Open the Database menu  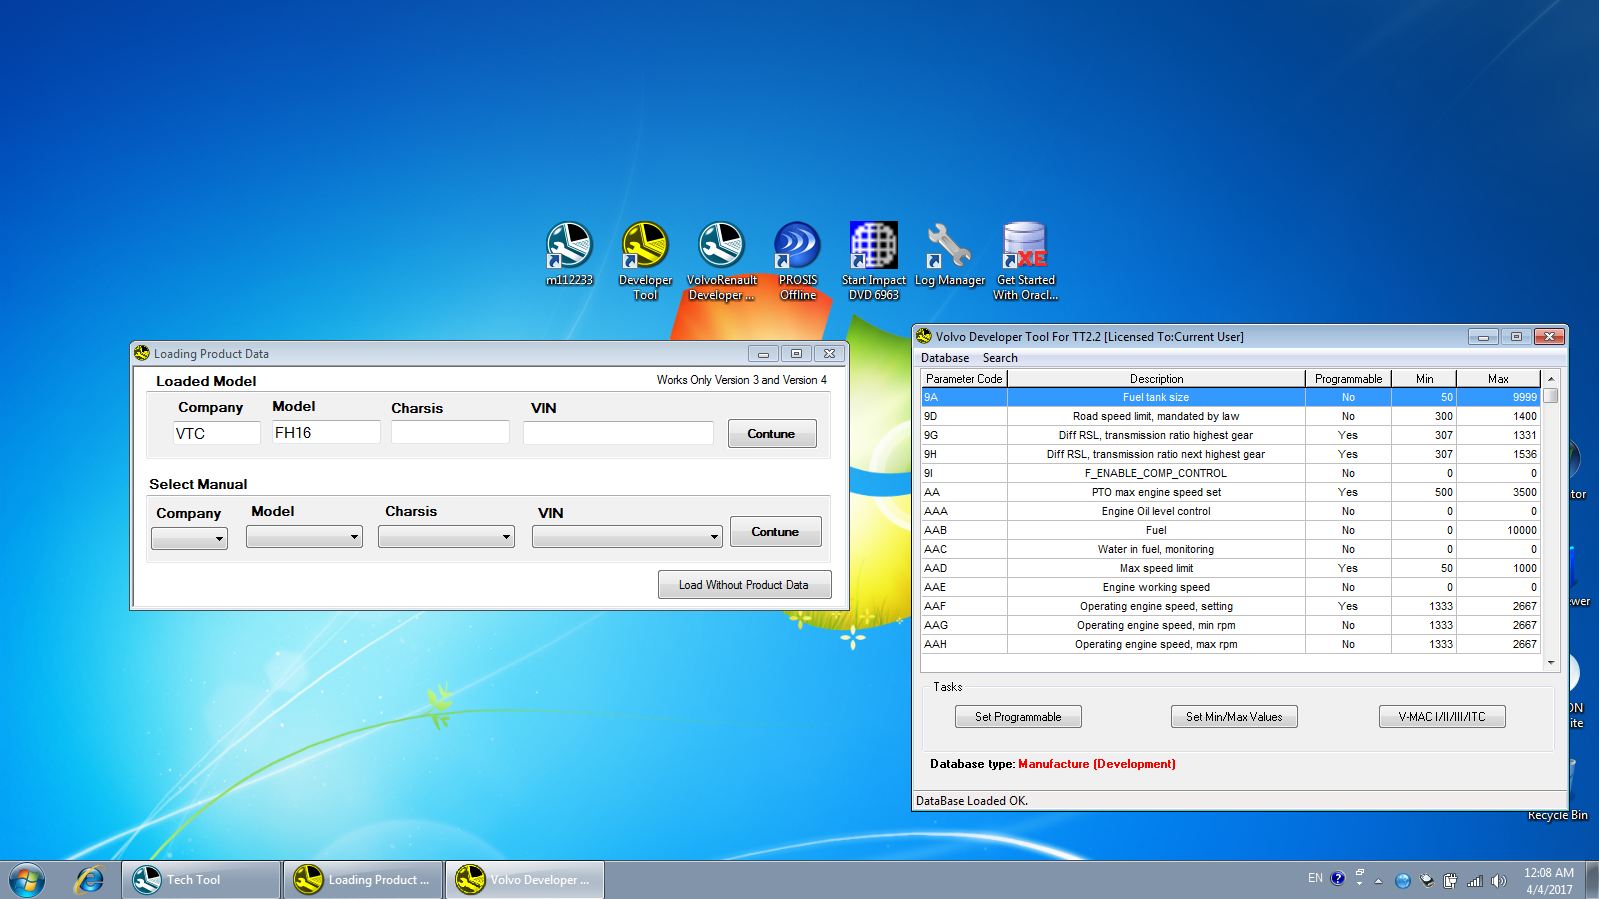pos(945,358)
